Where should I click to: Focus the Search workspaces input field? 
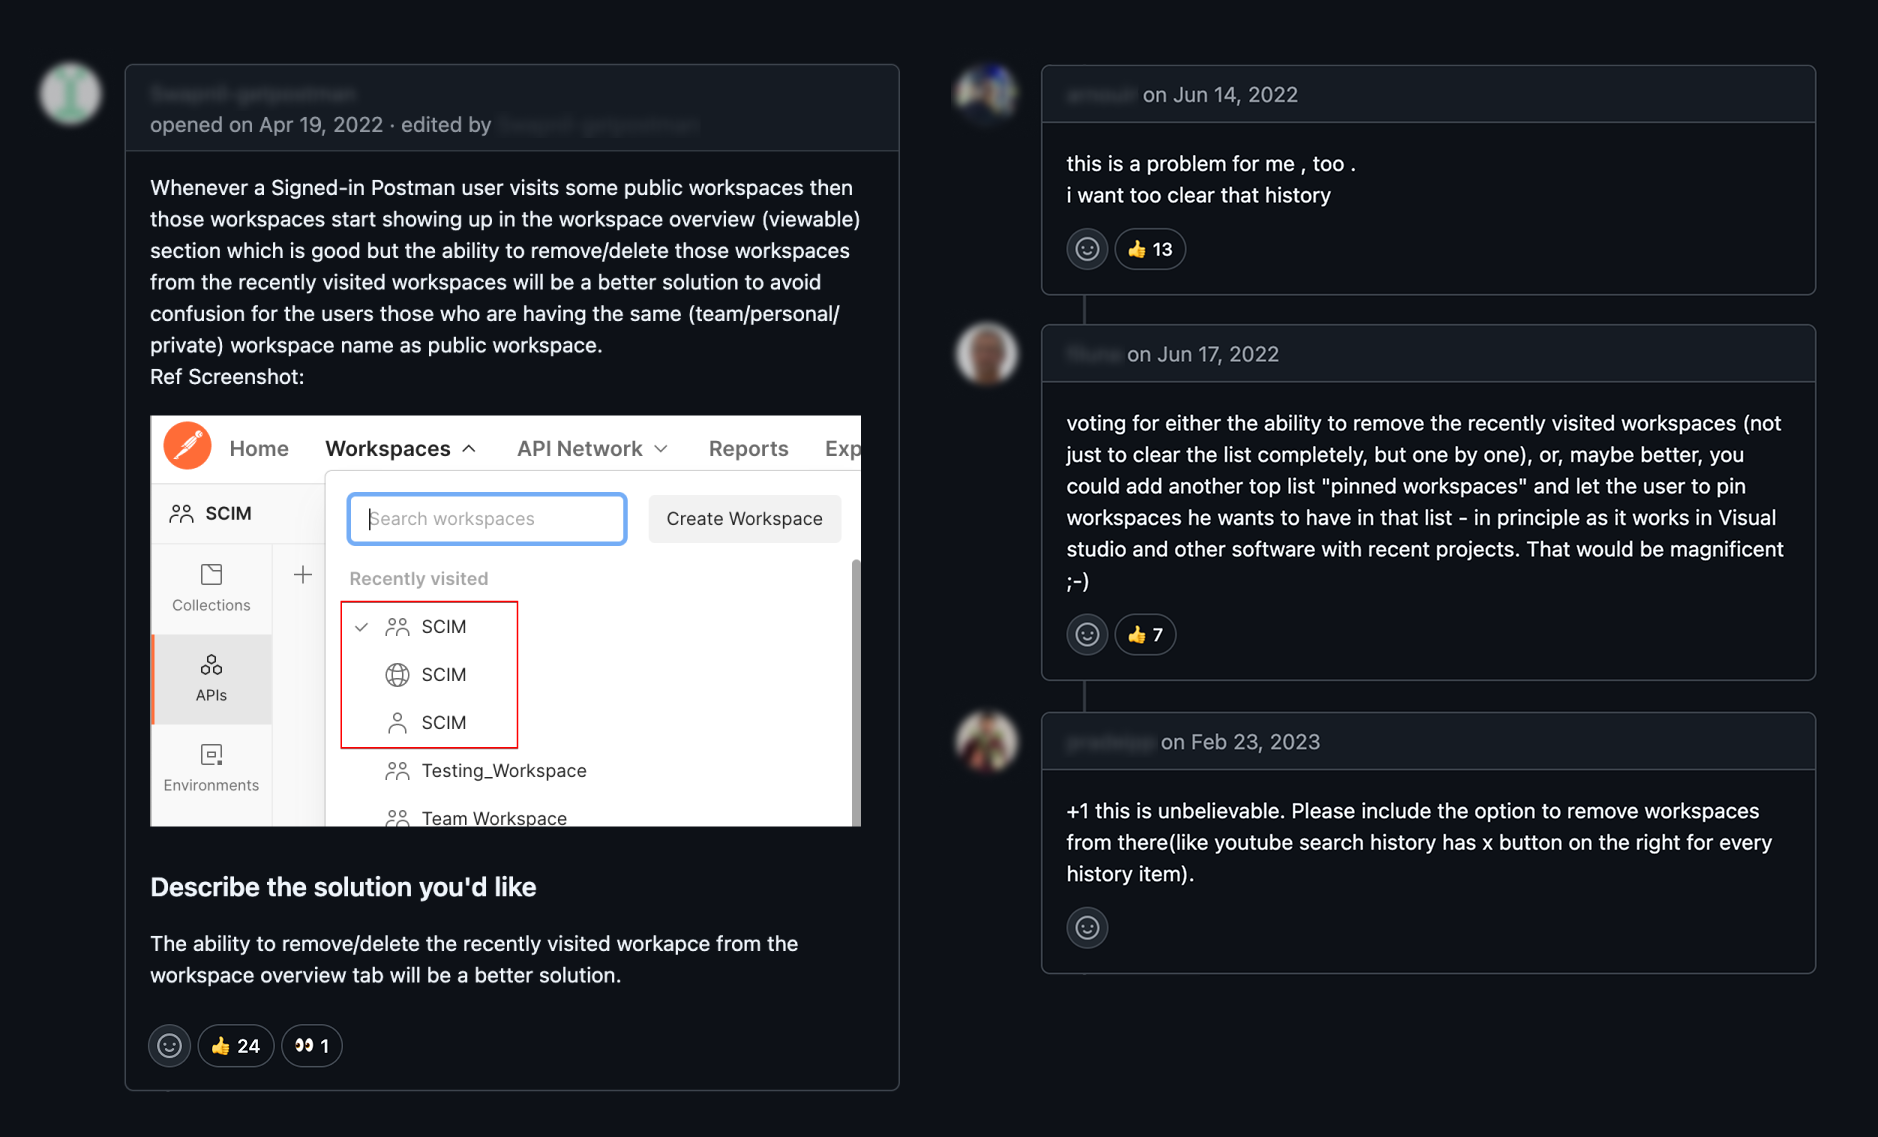pos(487,519)
